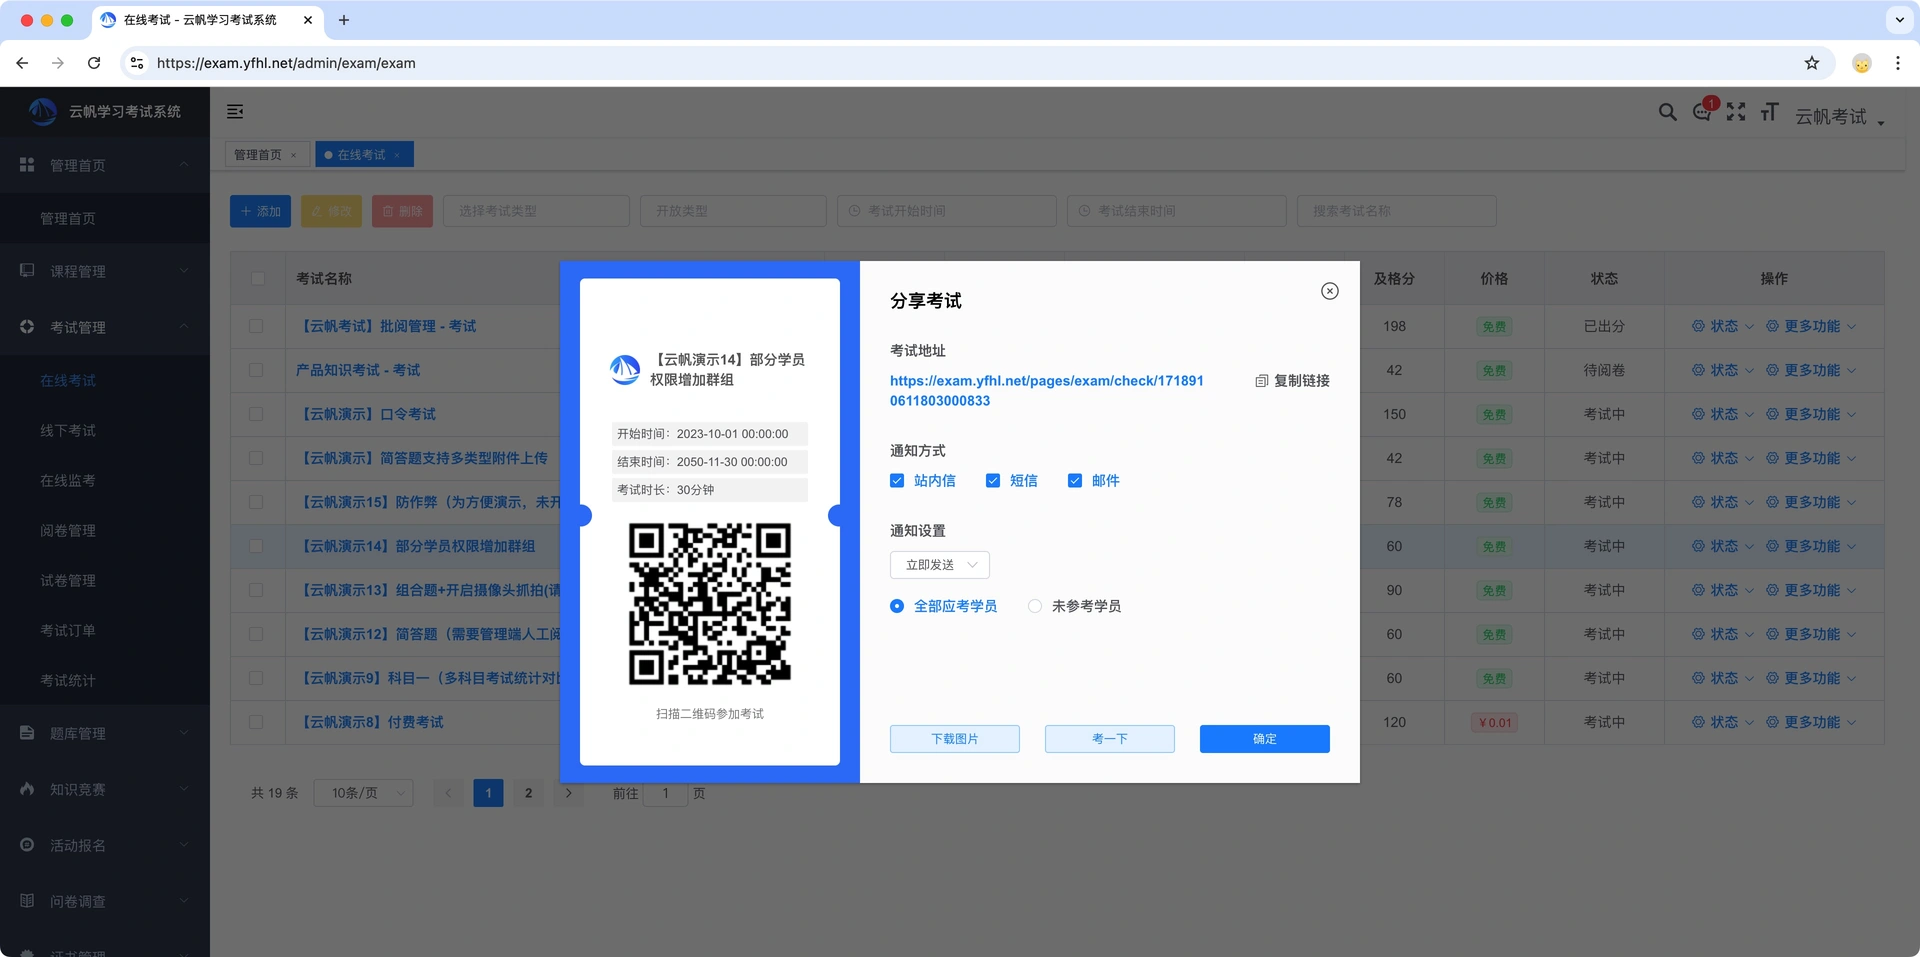
Task: Uncheck the 邮件 notification checkbox
Action: [1075, 481]
